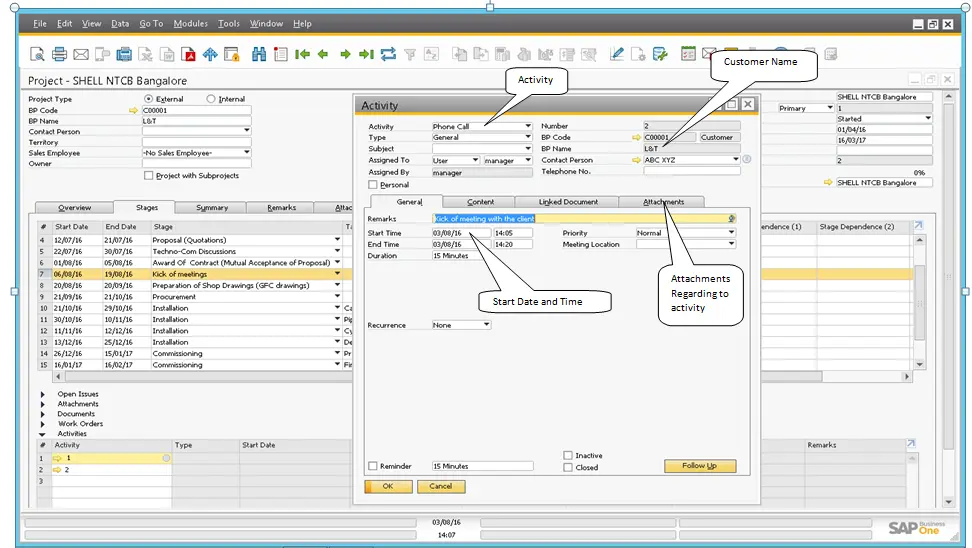
Task: Click the SMS send toolbar icon
Action: [x=102, y=55]
